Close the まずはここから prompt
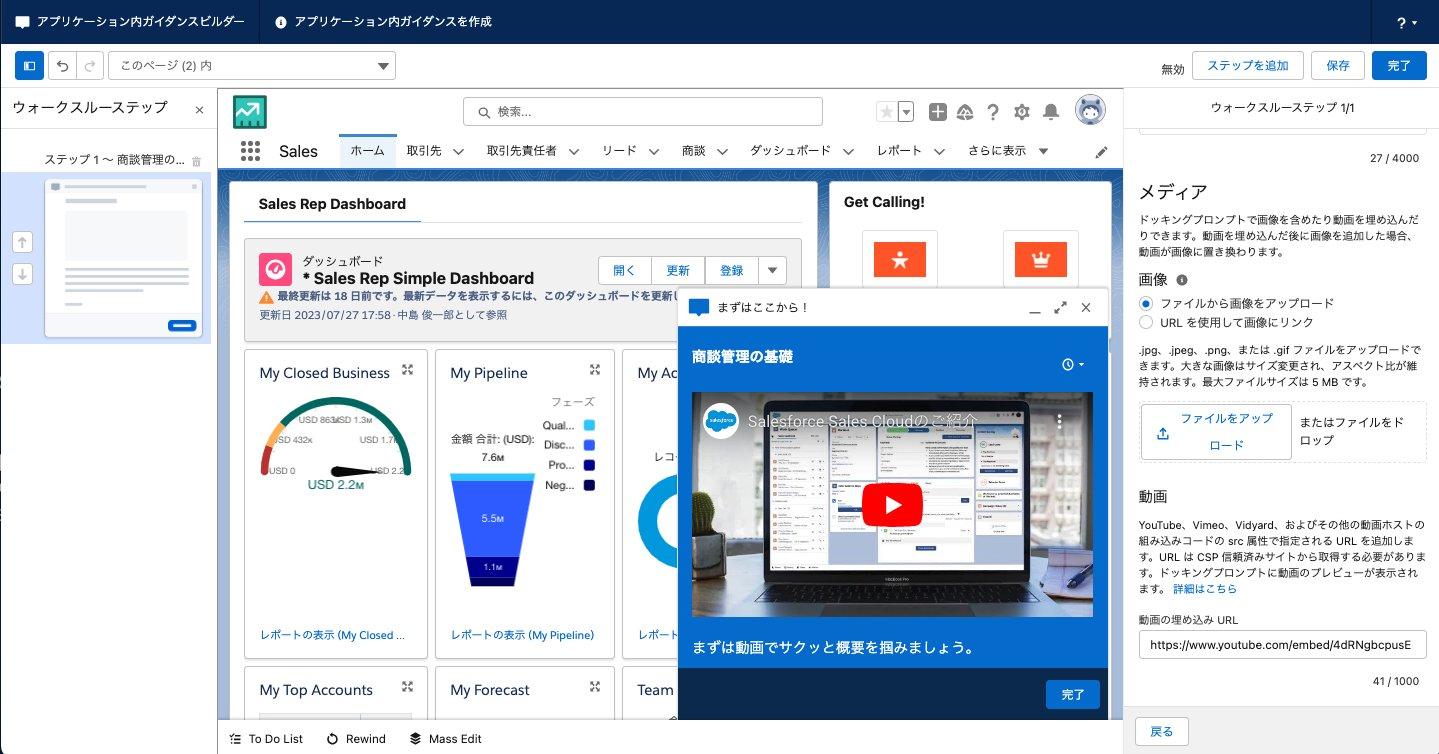Screen dimensions: 1439x754 point(1086,308)
